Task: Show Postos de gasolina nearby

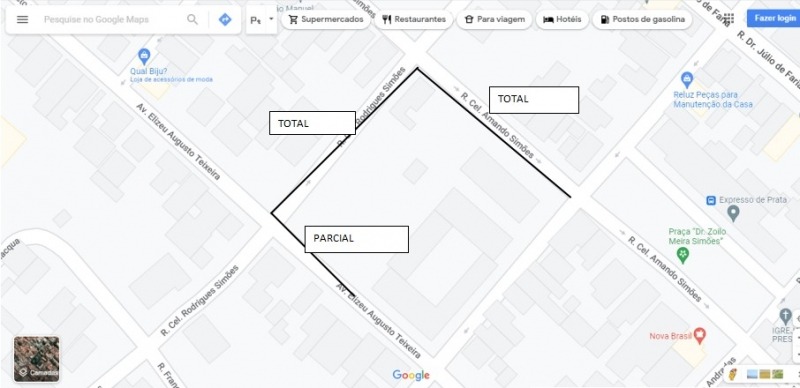Action: pyautogui.click(x=642, y=19)
